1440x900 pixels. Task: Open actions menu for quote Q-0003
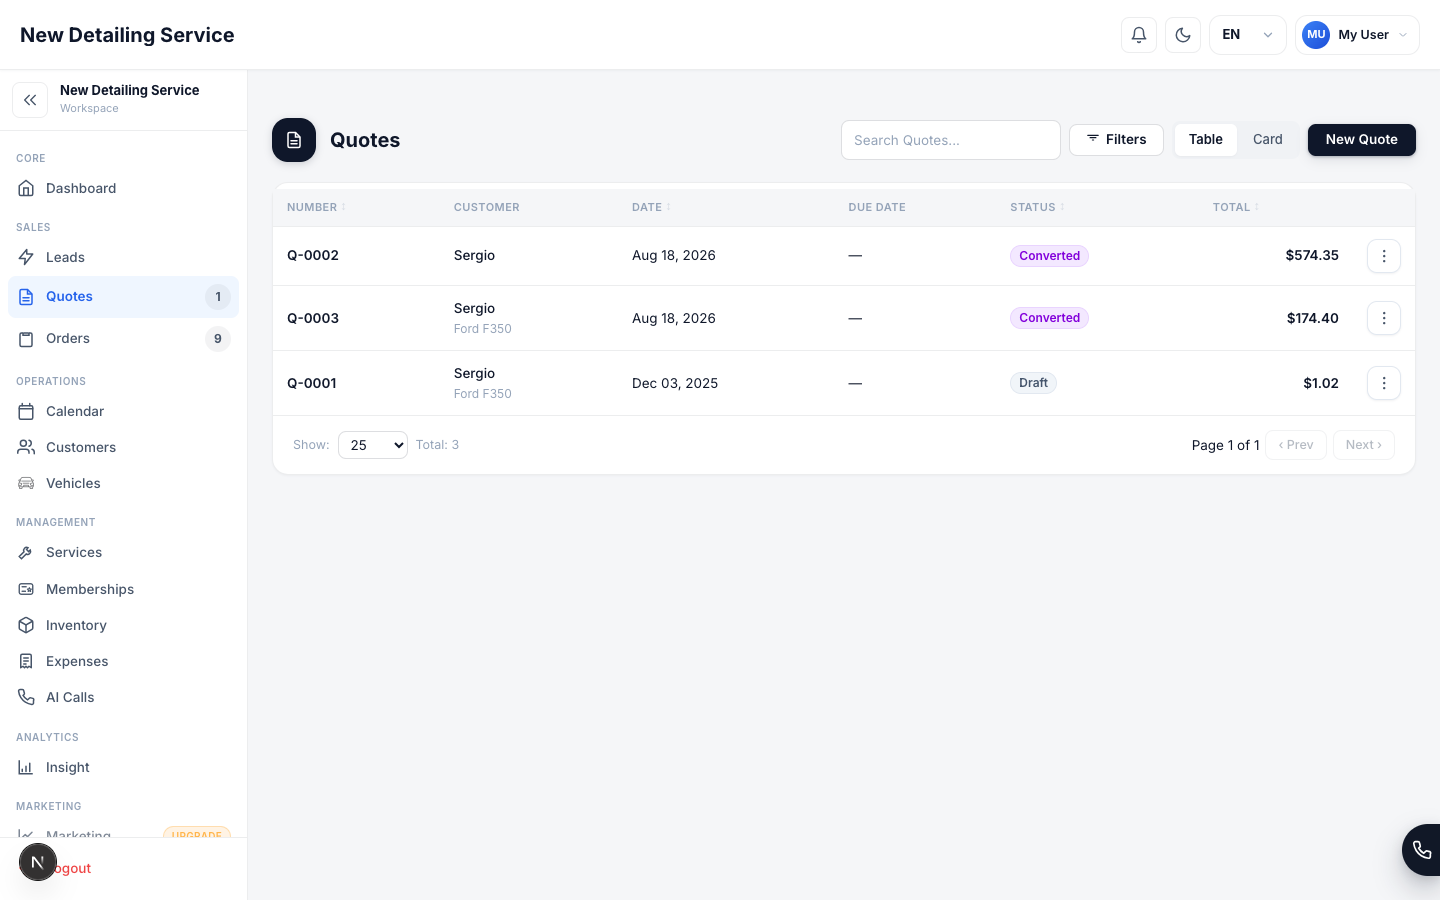(1384, 318)
